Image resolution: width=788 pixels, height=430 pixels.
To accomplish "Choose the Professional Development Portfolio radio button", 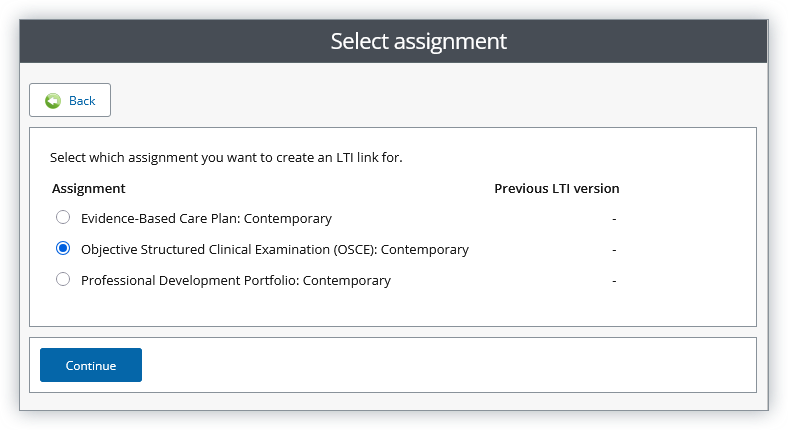I will tap(63, 280).
